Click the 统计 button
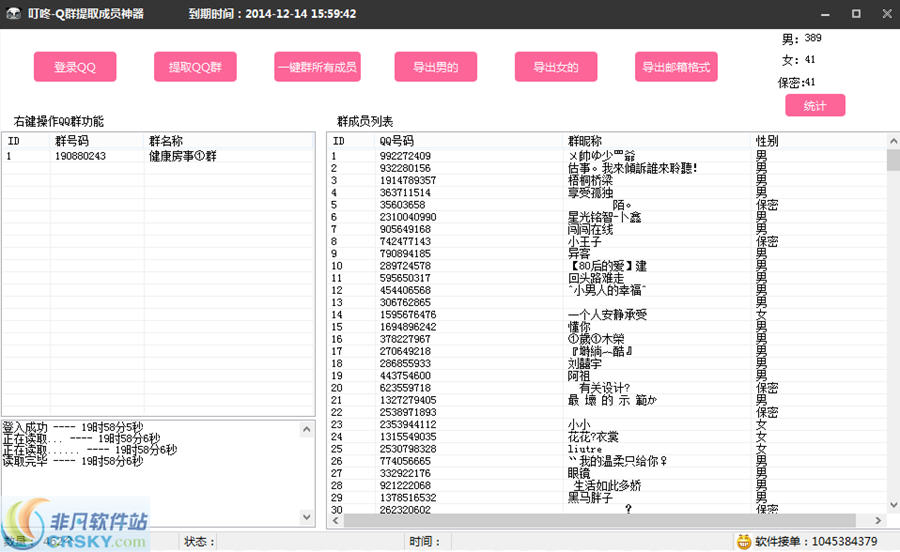 (815, 106)
